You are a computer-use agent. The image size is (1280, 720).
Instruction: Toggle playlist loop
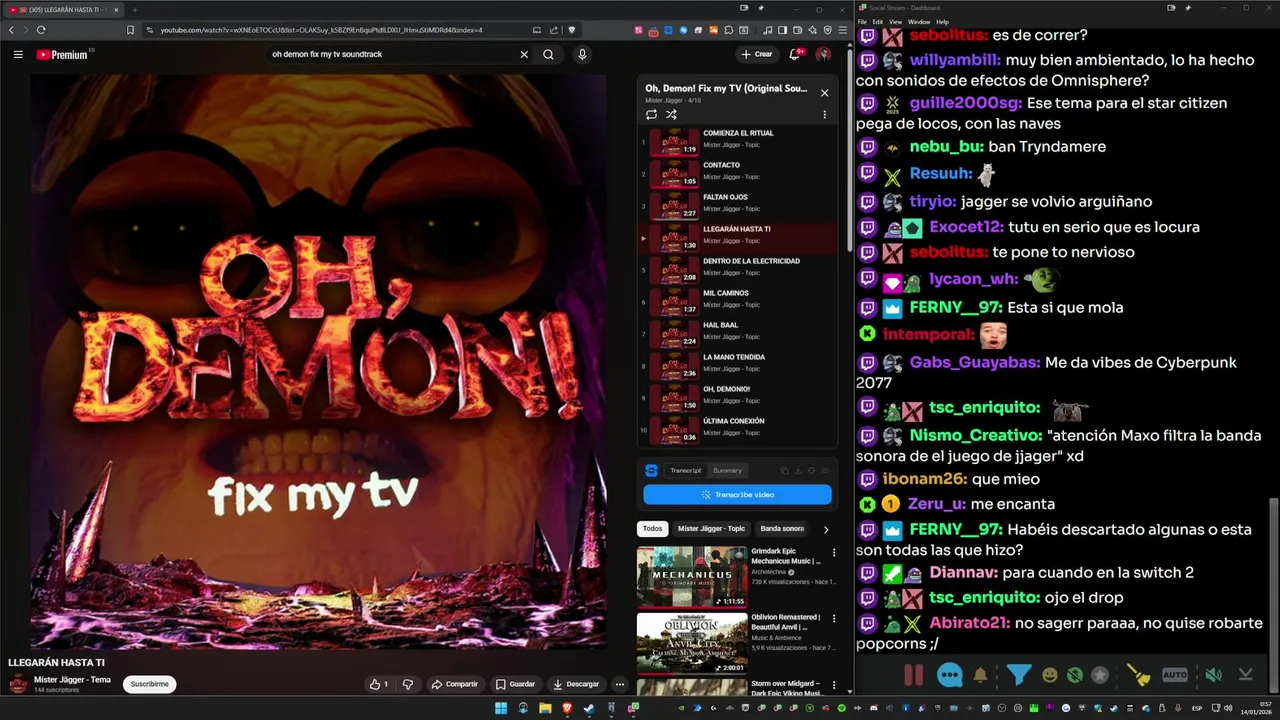651,115
